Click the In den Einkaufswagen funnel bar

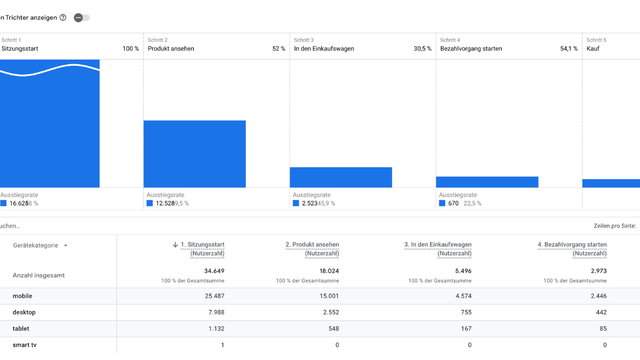341,177
